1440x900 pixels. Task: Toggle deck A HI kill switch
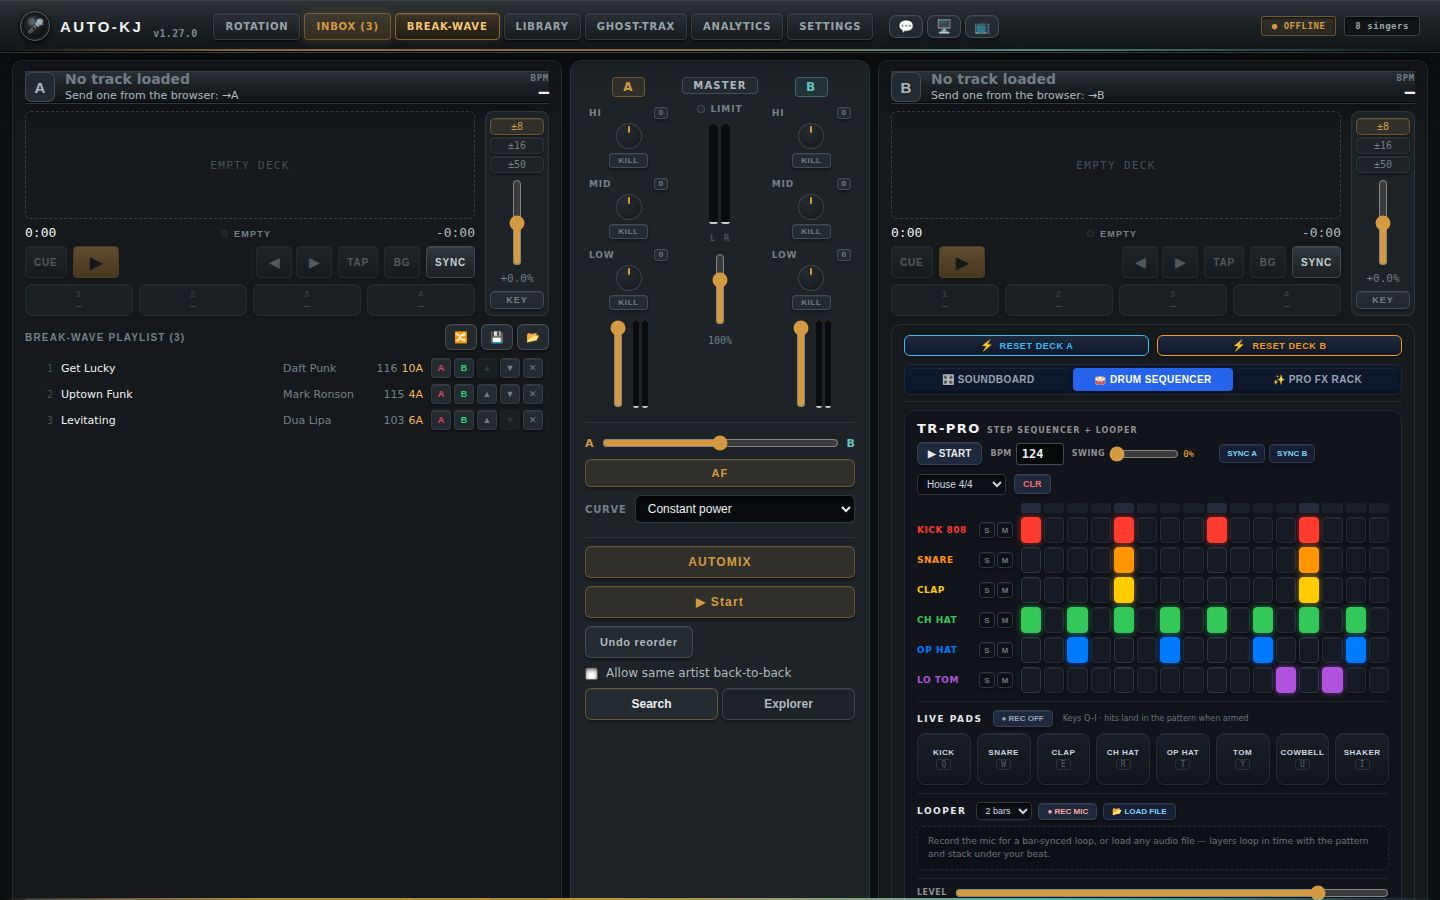tap(628, 160)
